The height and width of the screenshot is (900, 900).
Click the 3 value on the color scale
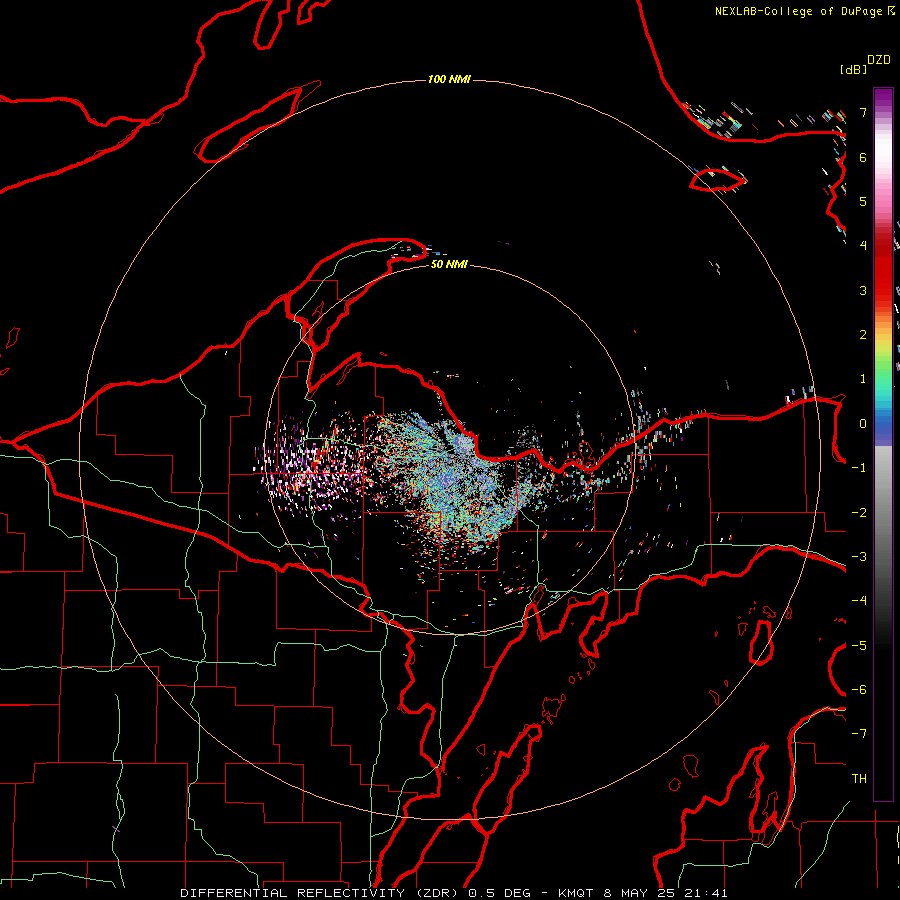point(863,290)
